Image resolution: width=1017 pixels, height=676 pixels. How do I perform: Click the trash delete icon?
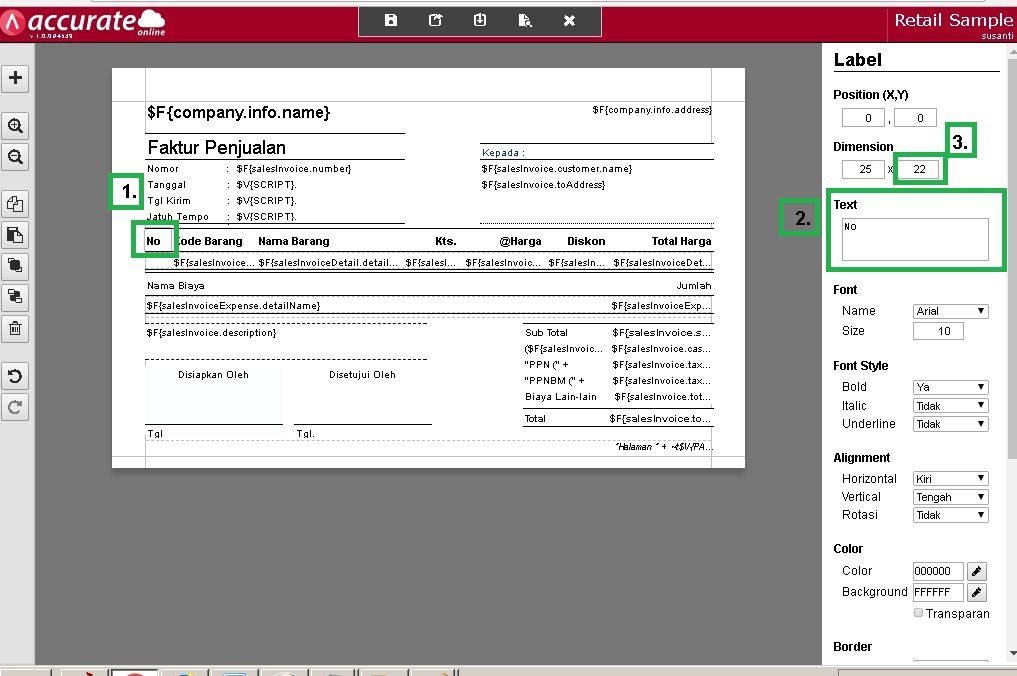pos(16,328)
